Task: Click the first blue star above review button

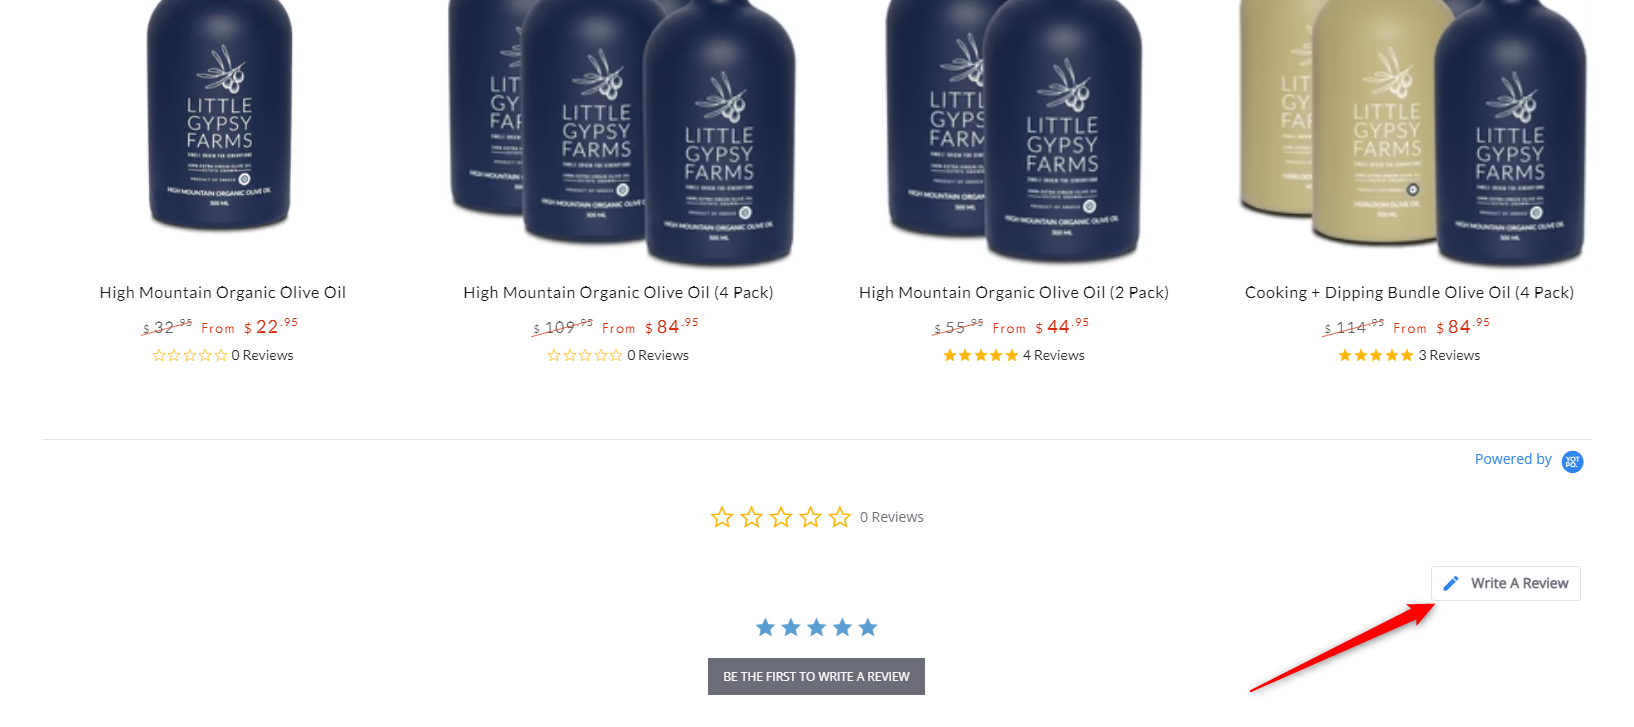Action: tap(766, 627)
